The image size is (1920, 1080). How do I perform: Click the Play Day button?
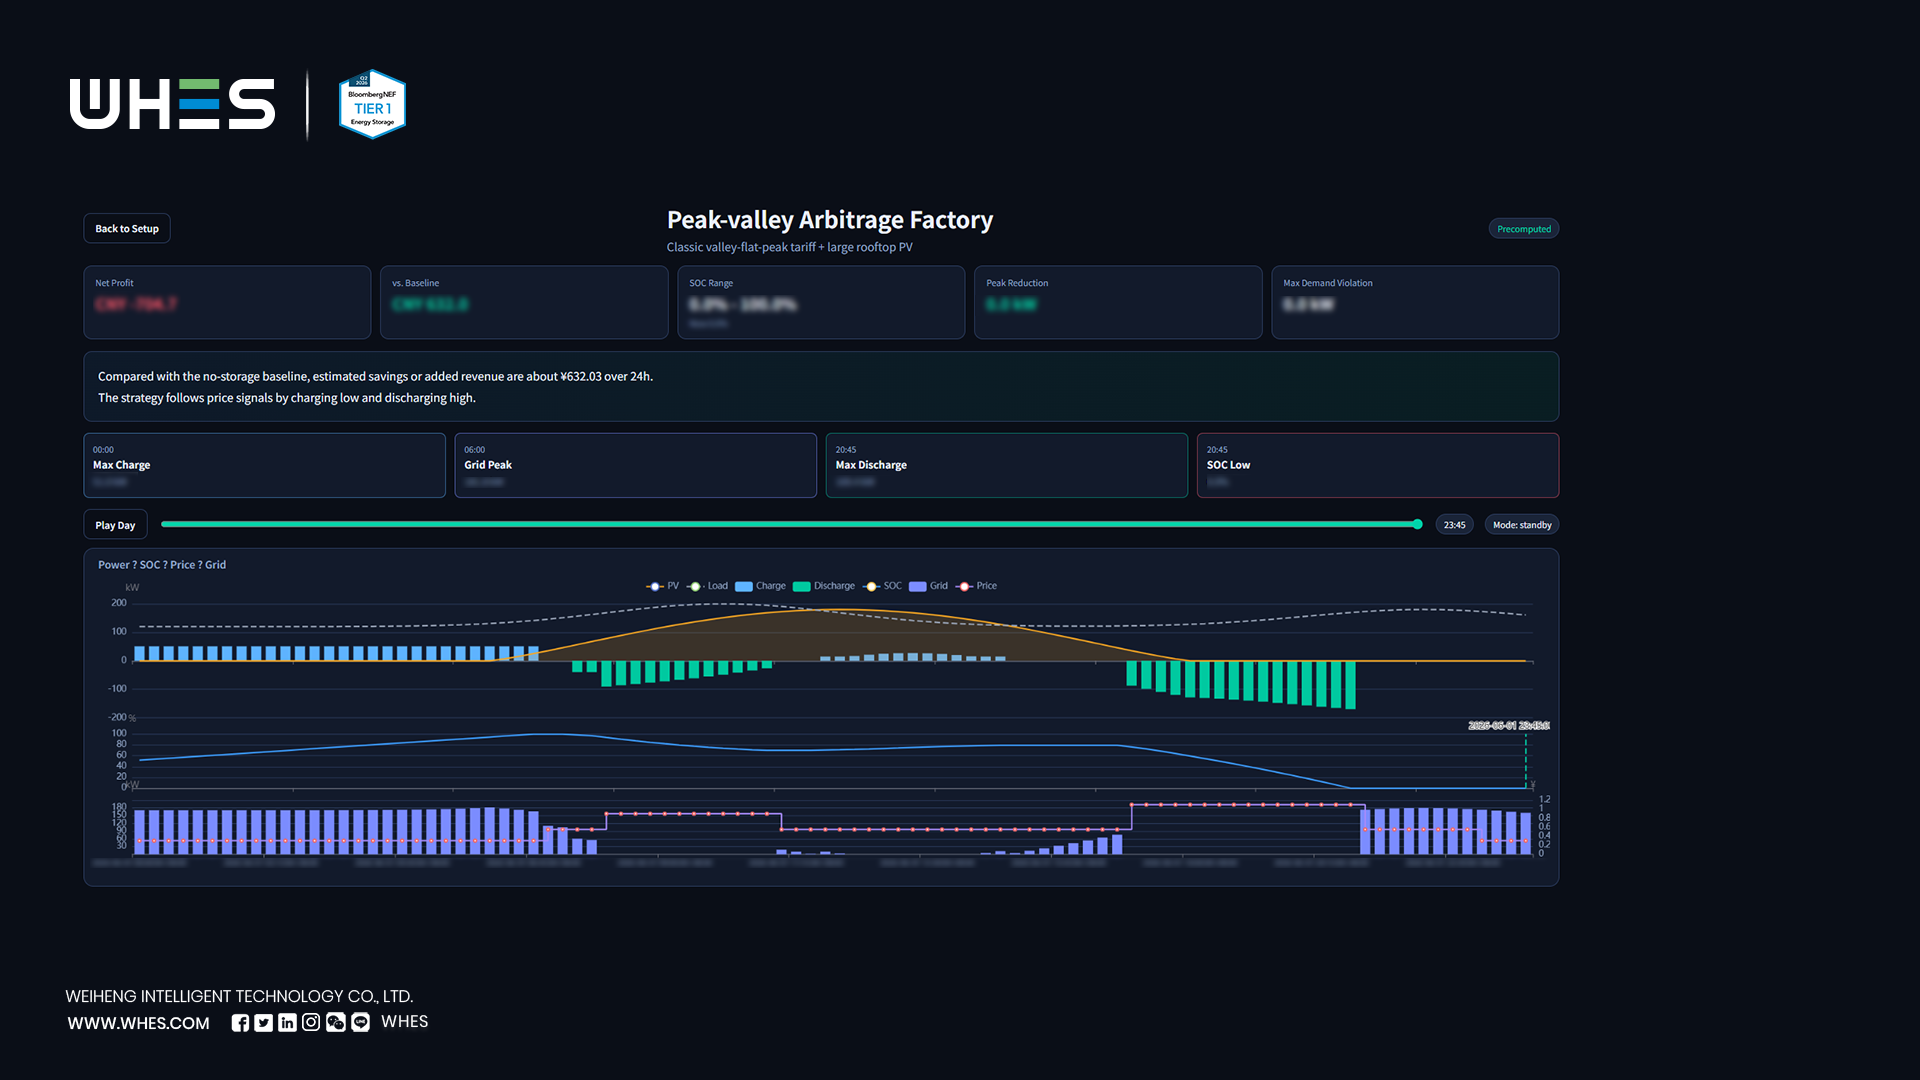115,525
